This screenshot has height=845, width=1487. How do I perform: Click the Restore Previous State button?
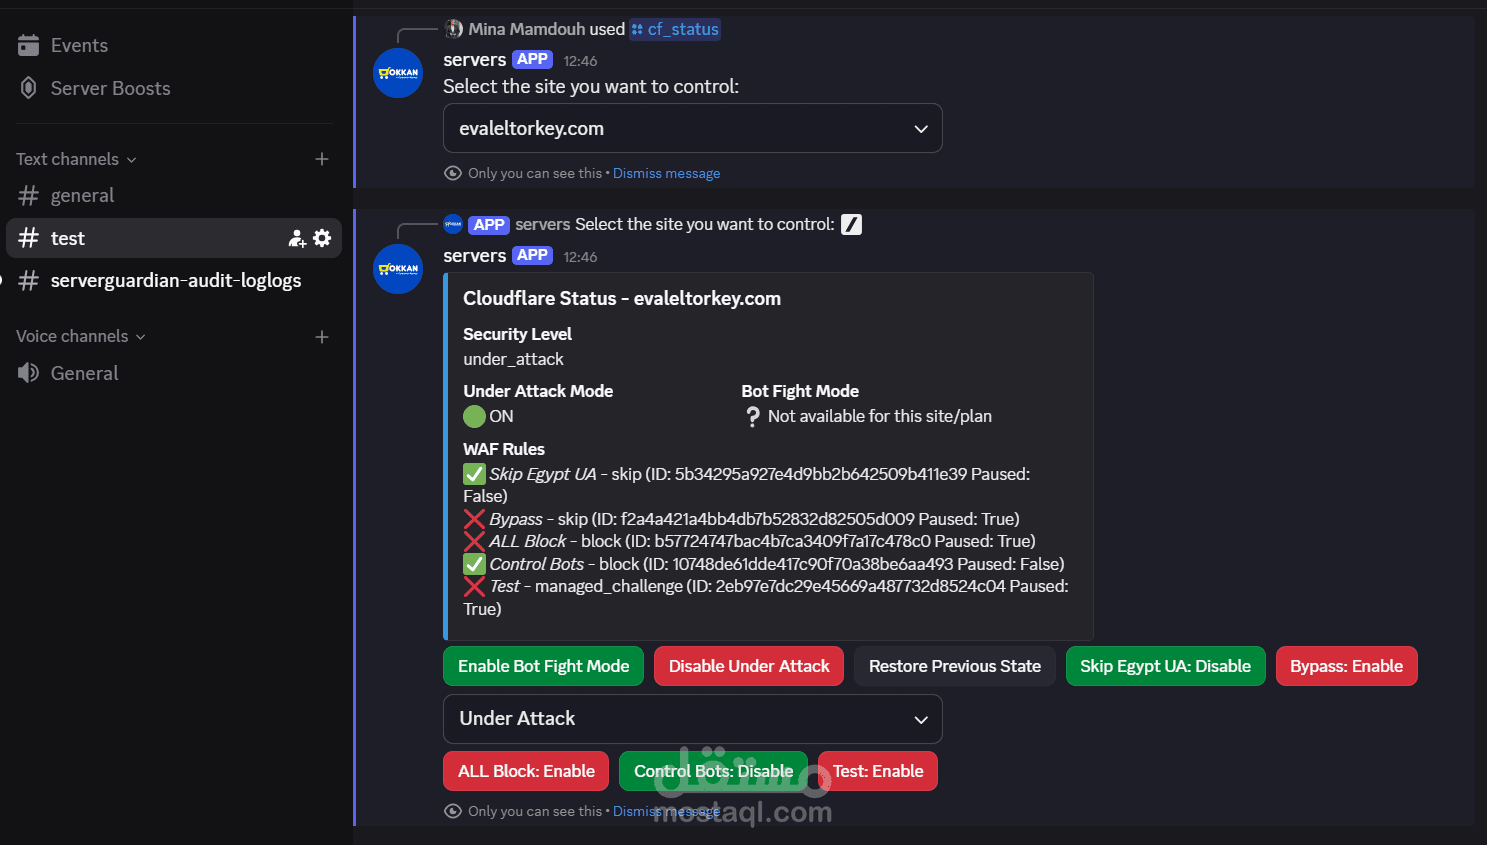[x=954, y=666]
